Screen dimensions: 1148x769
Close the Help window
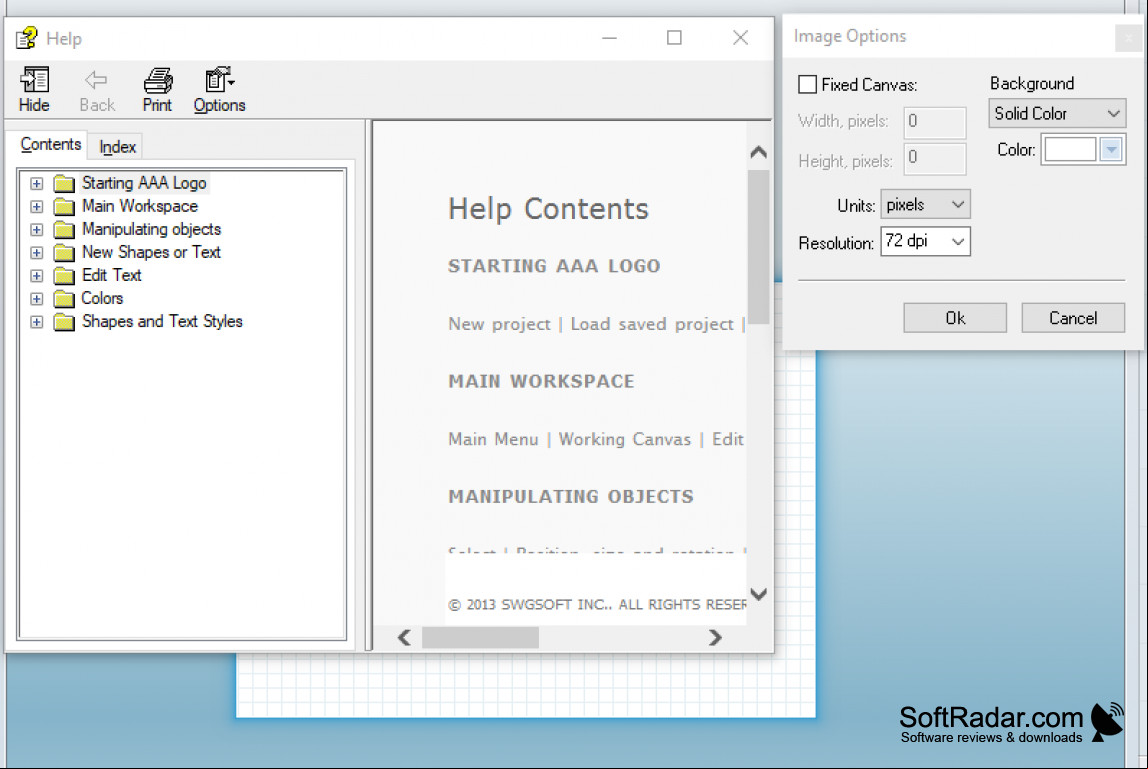pos(740,37)
